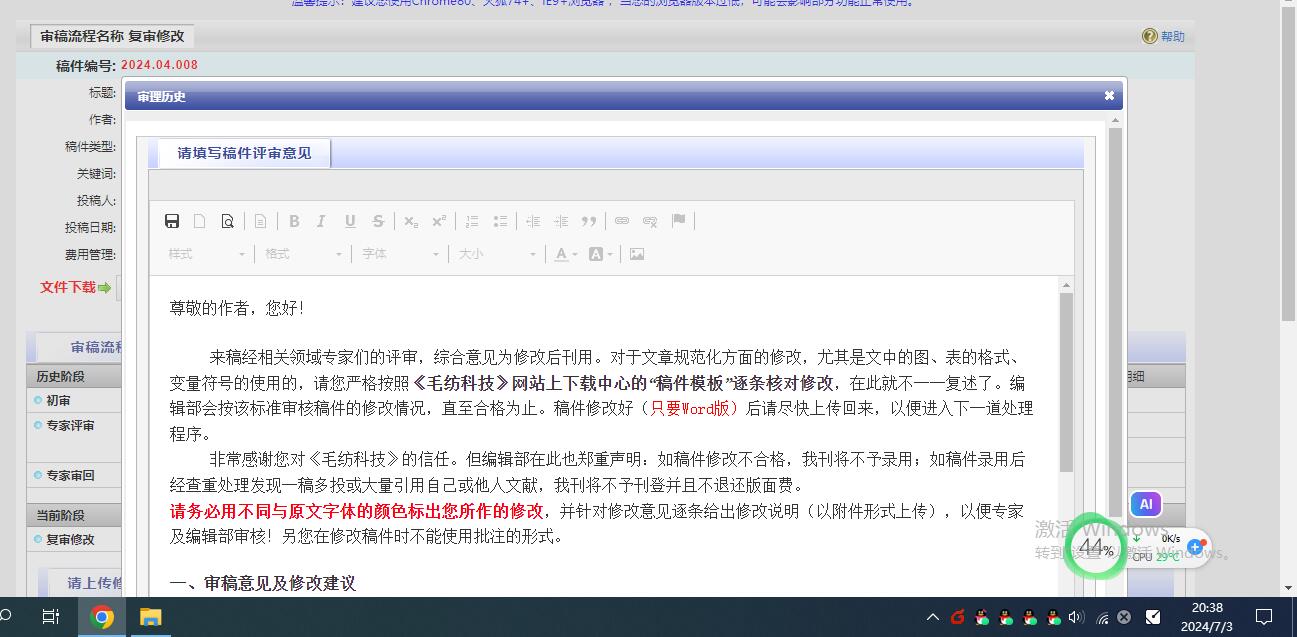The width and height of the screenshot is (1297, 637).
Task: Insert a numbered list
Action: pos(472,221)
